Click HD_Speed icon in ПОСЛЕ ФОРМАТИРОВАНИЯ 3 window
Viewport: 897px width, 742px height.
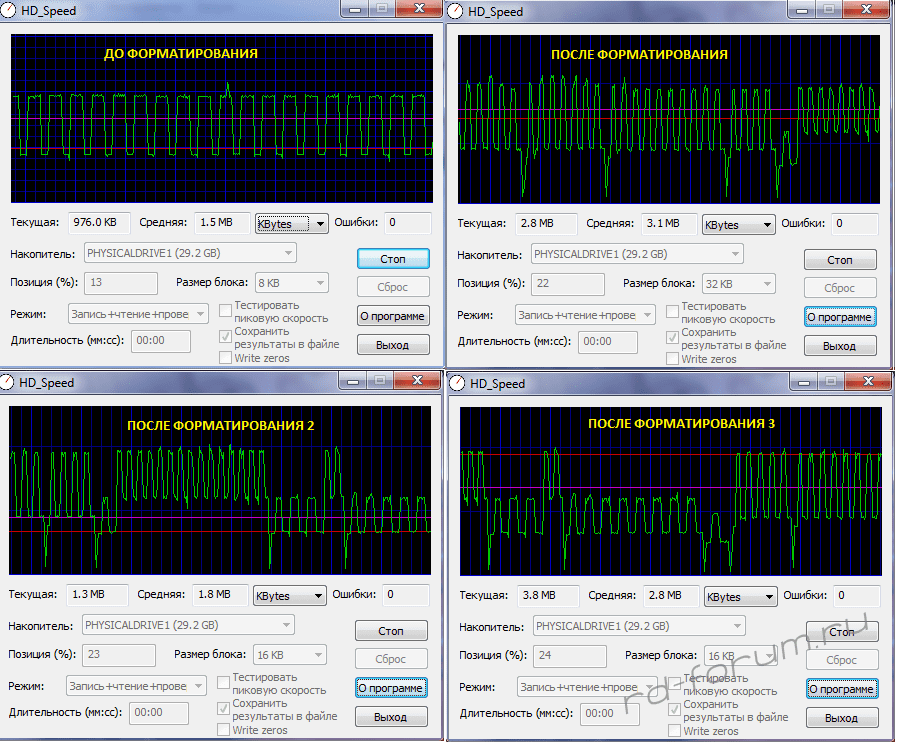(x=456, y=383)
